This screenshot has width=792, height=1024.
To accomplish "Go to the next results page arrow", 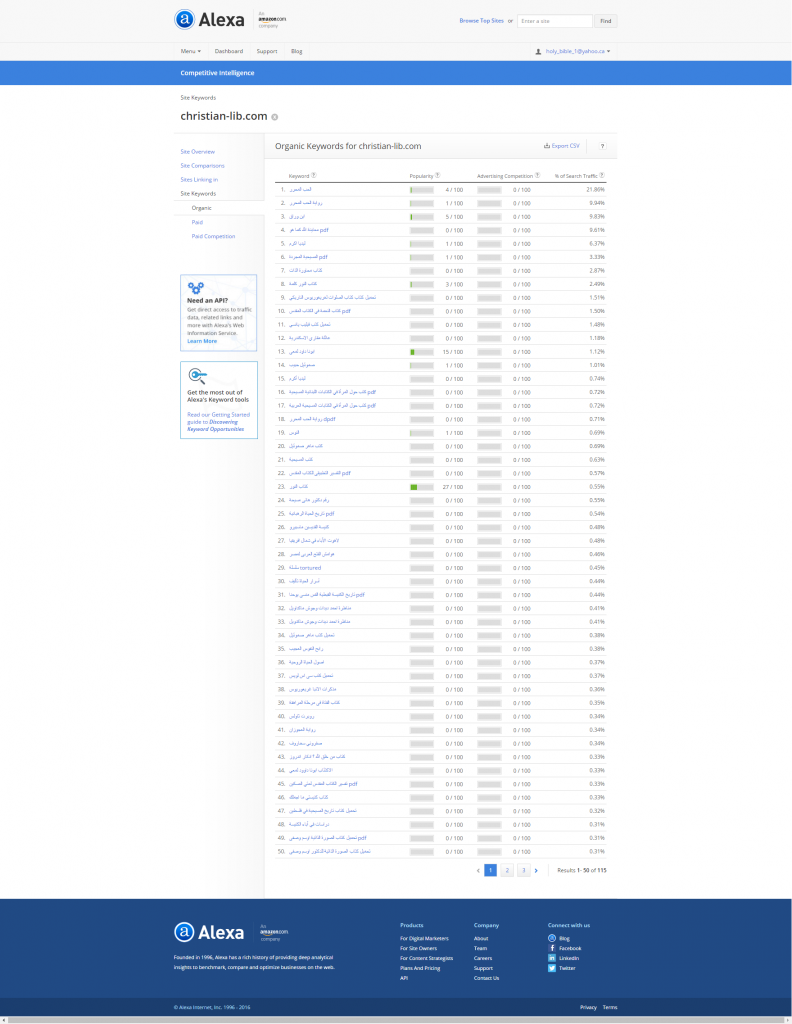I will pos(536,871).
